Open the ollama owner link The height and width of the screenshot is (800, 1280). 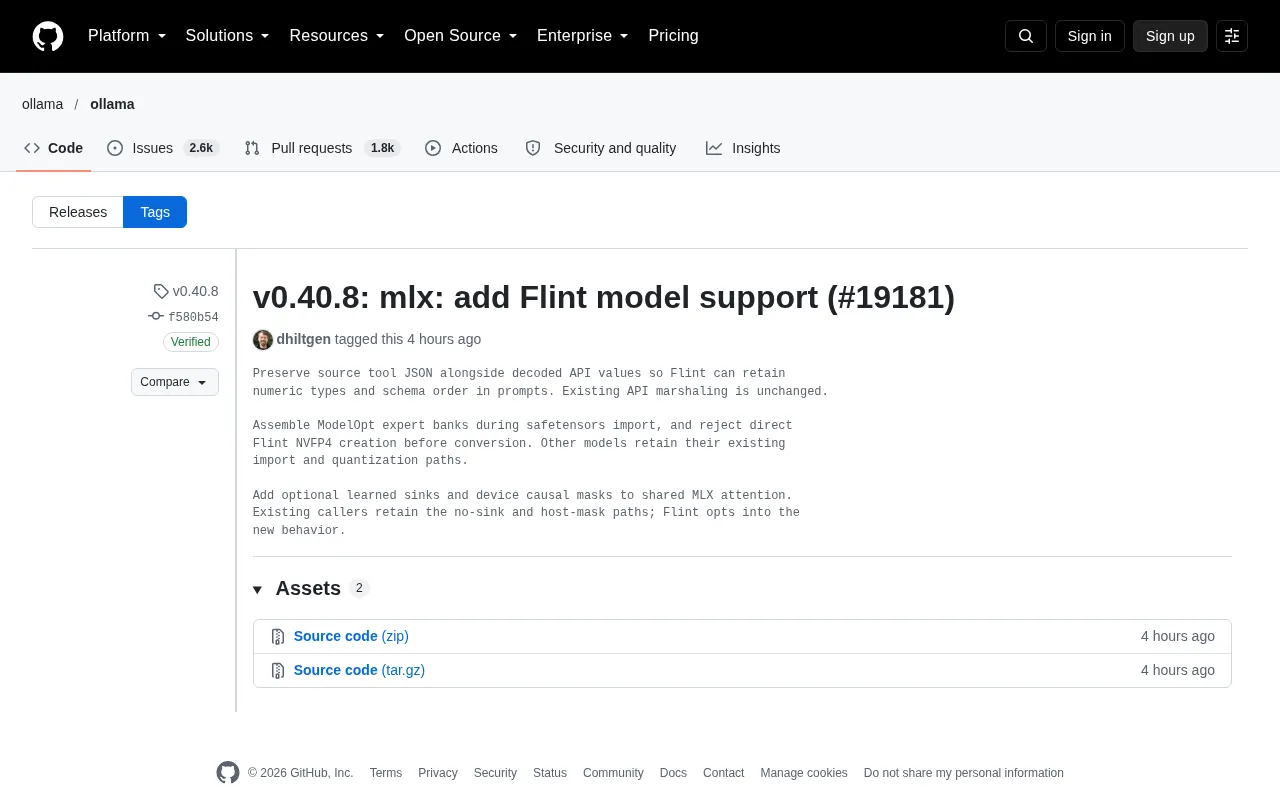pyautogui.click(x=42, y=104)
